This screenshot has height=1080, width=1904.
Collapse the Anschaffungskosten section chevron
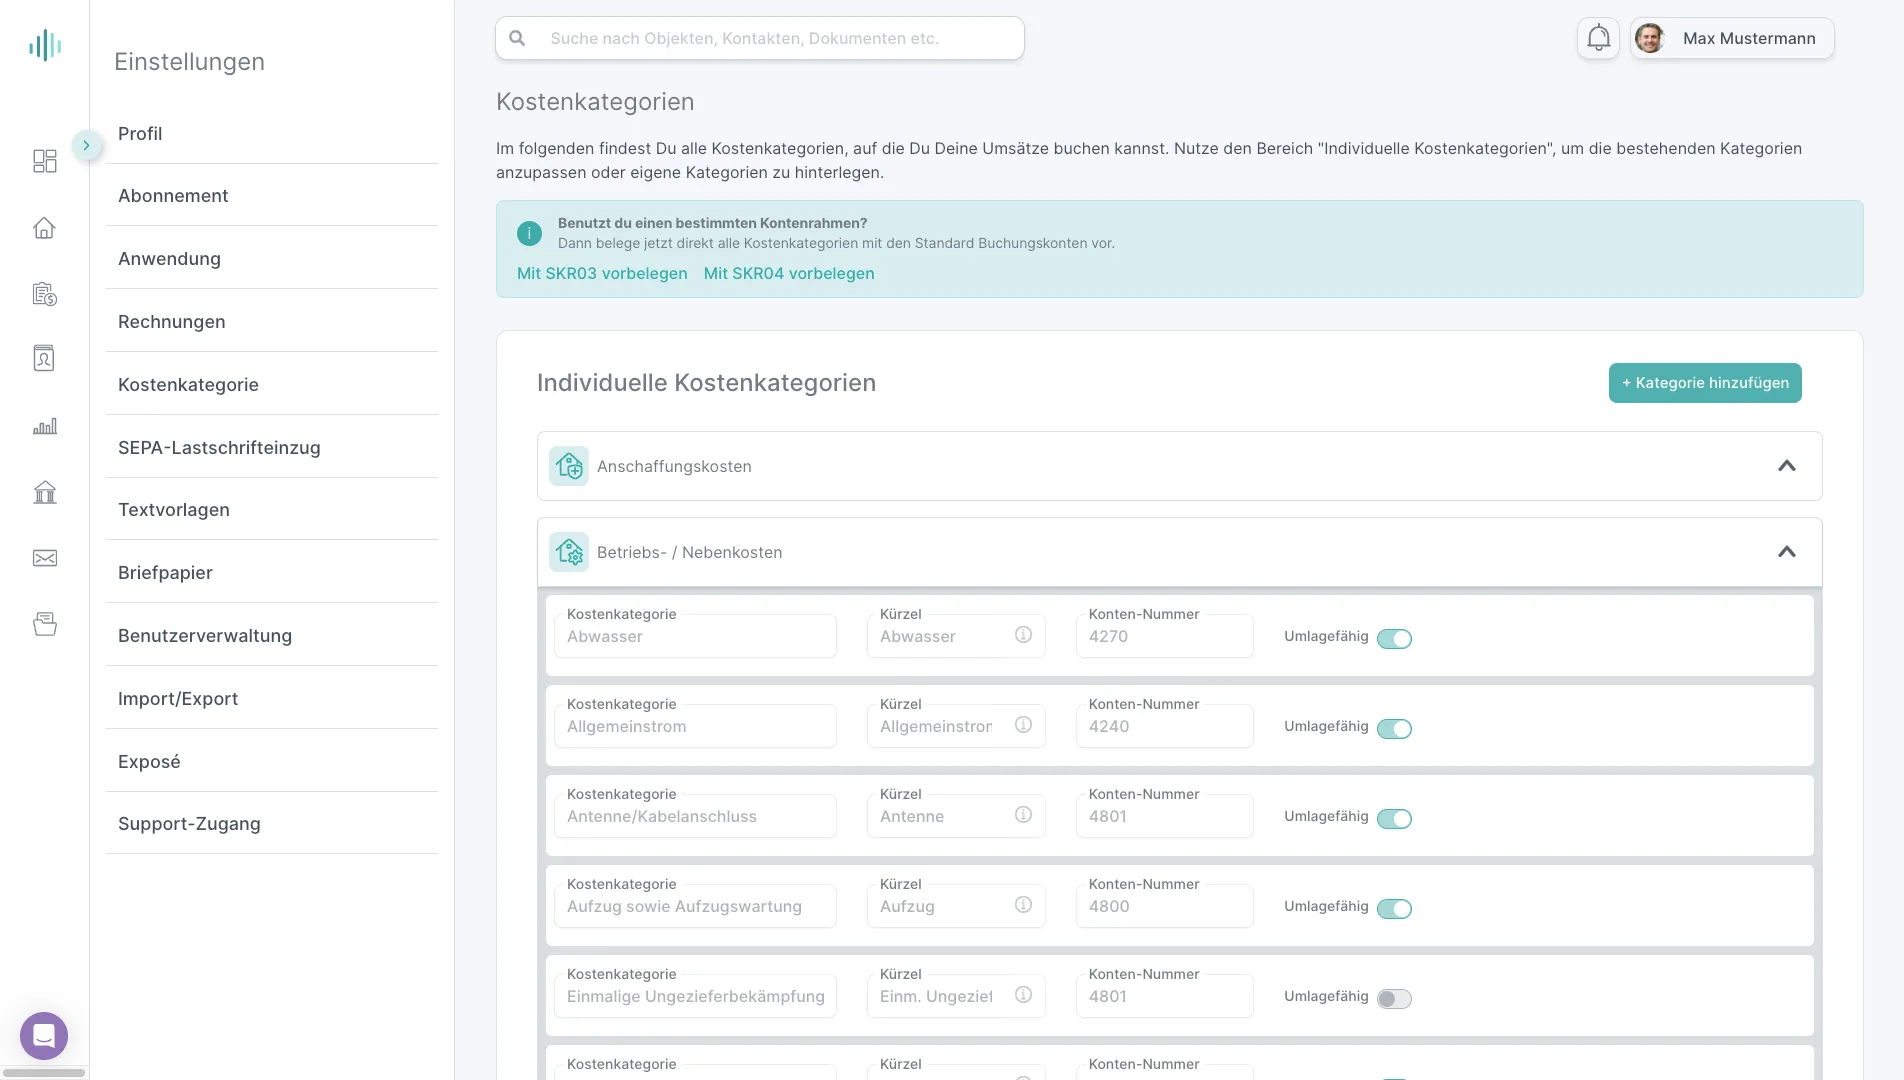[1787, 466]
